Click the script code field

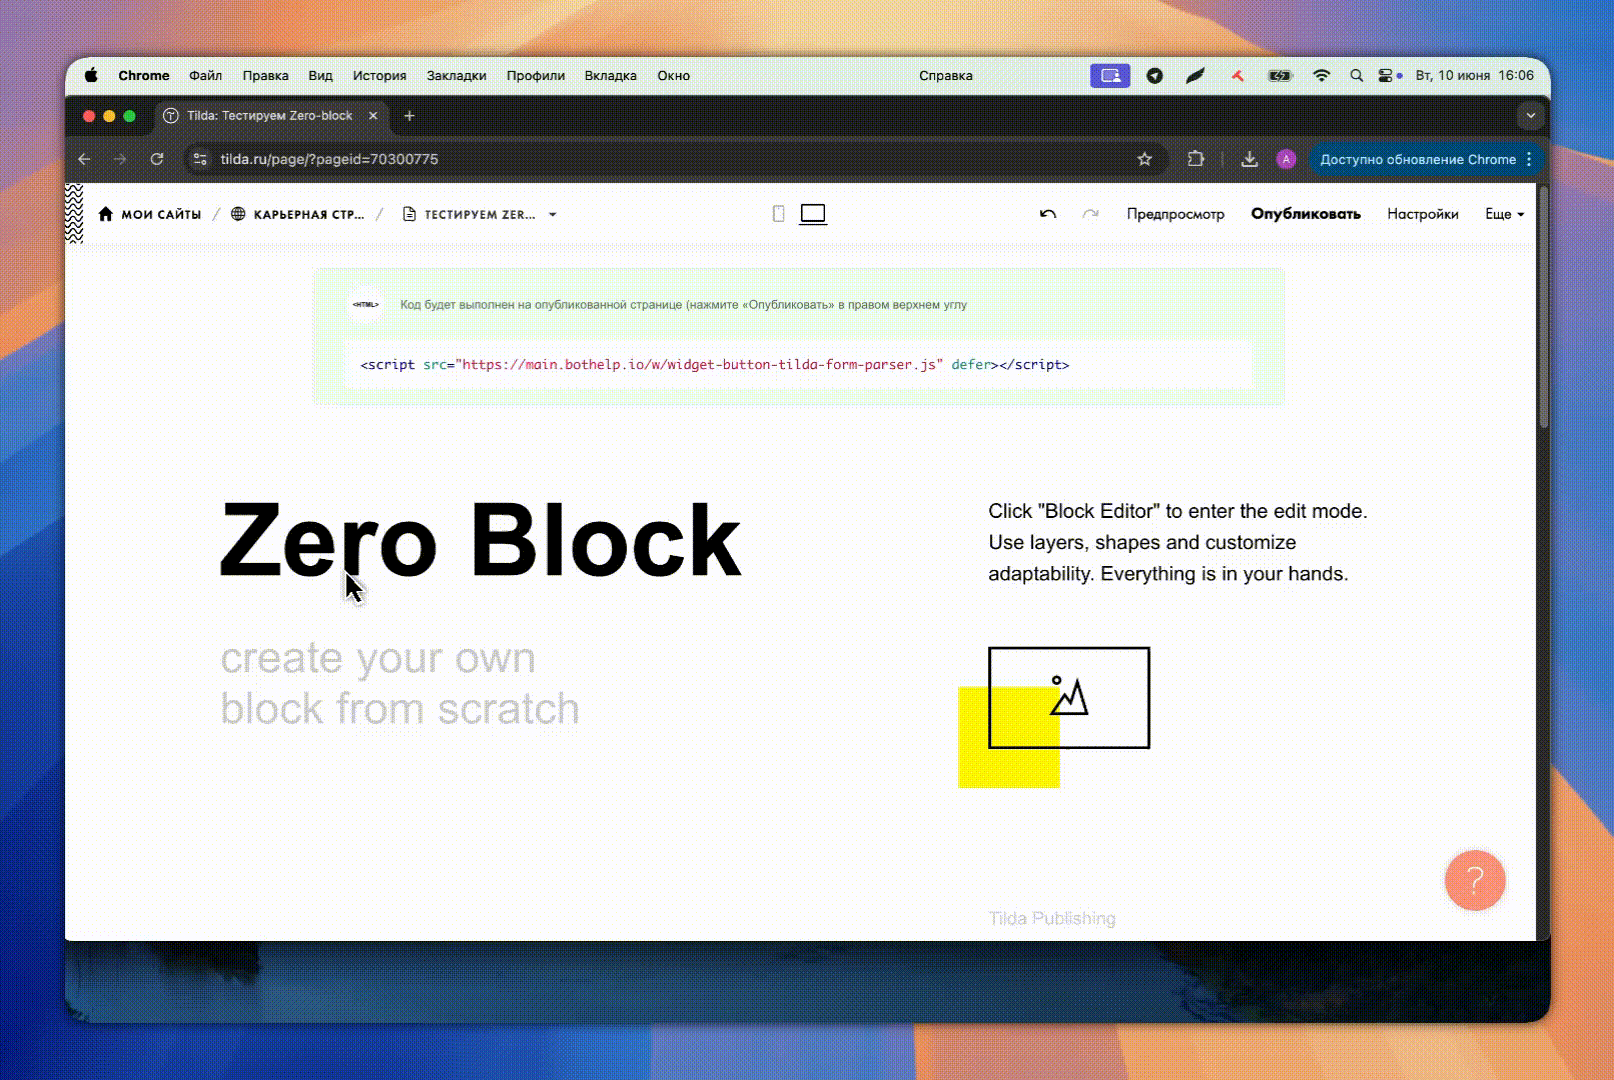point(798,365)
